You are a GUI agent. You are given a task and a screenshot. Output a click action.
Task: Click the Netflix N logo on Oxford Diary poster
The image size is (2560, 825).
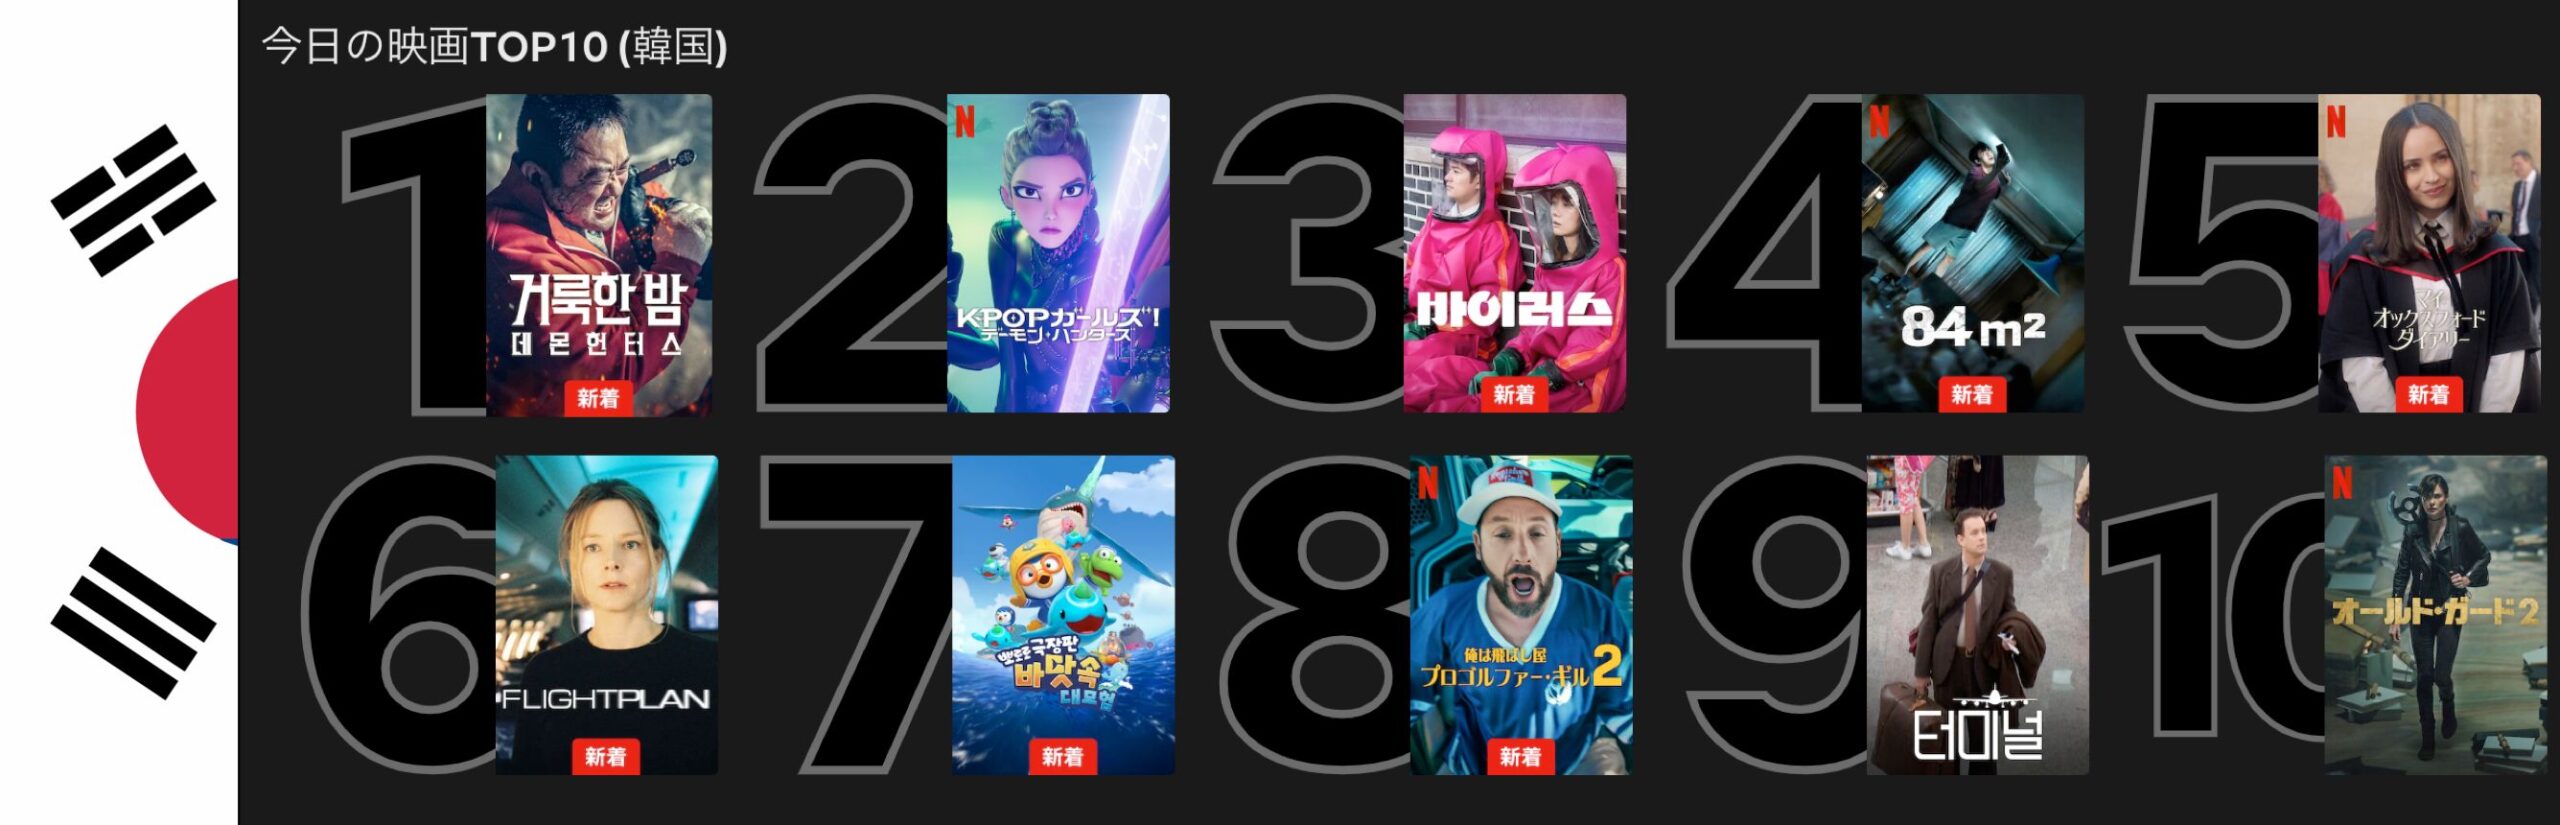(2336, 121)
